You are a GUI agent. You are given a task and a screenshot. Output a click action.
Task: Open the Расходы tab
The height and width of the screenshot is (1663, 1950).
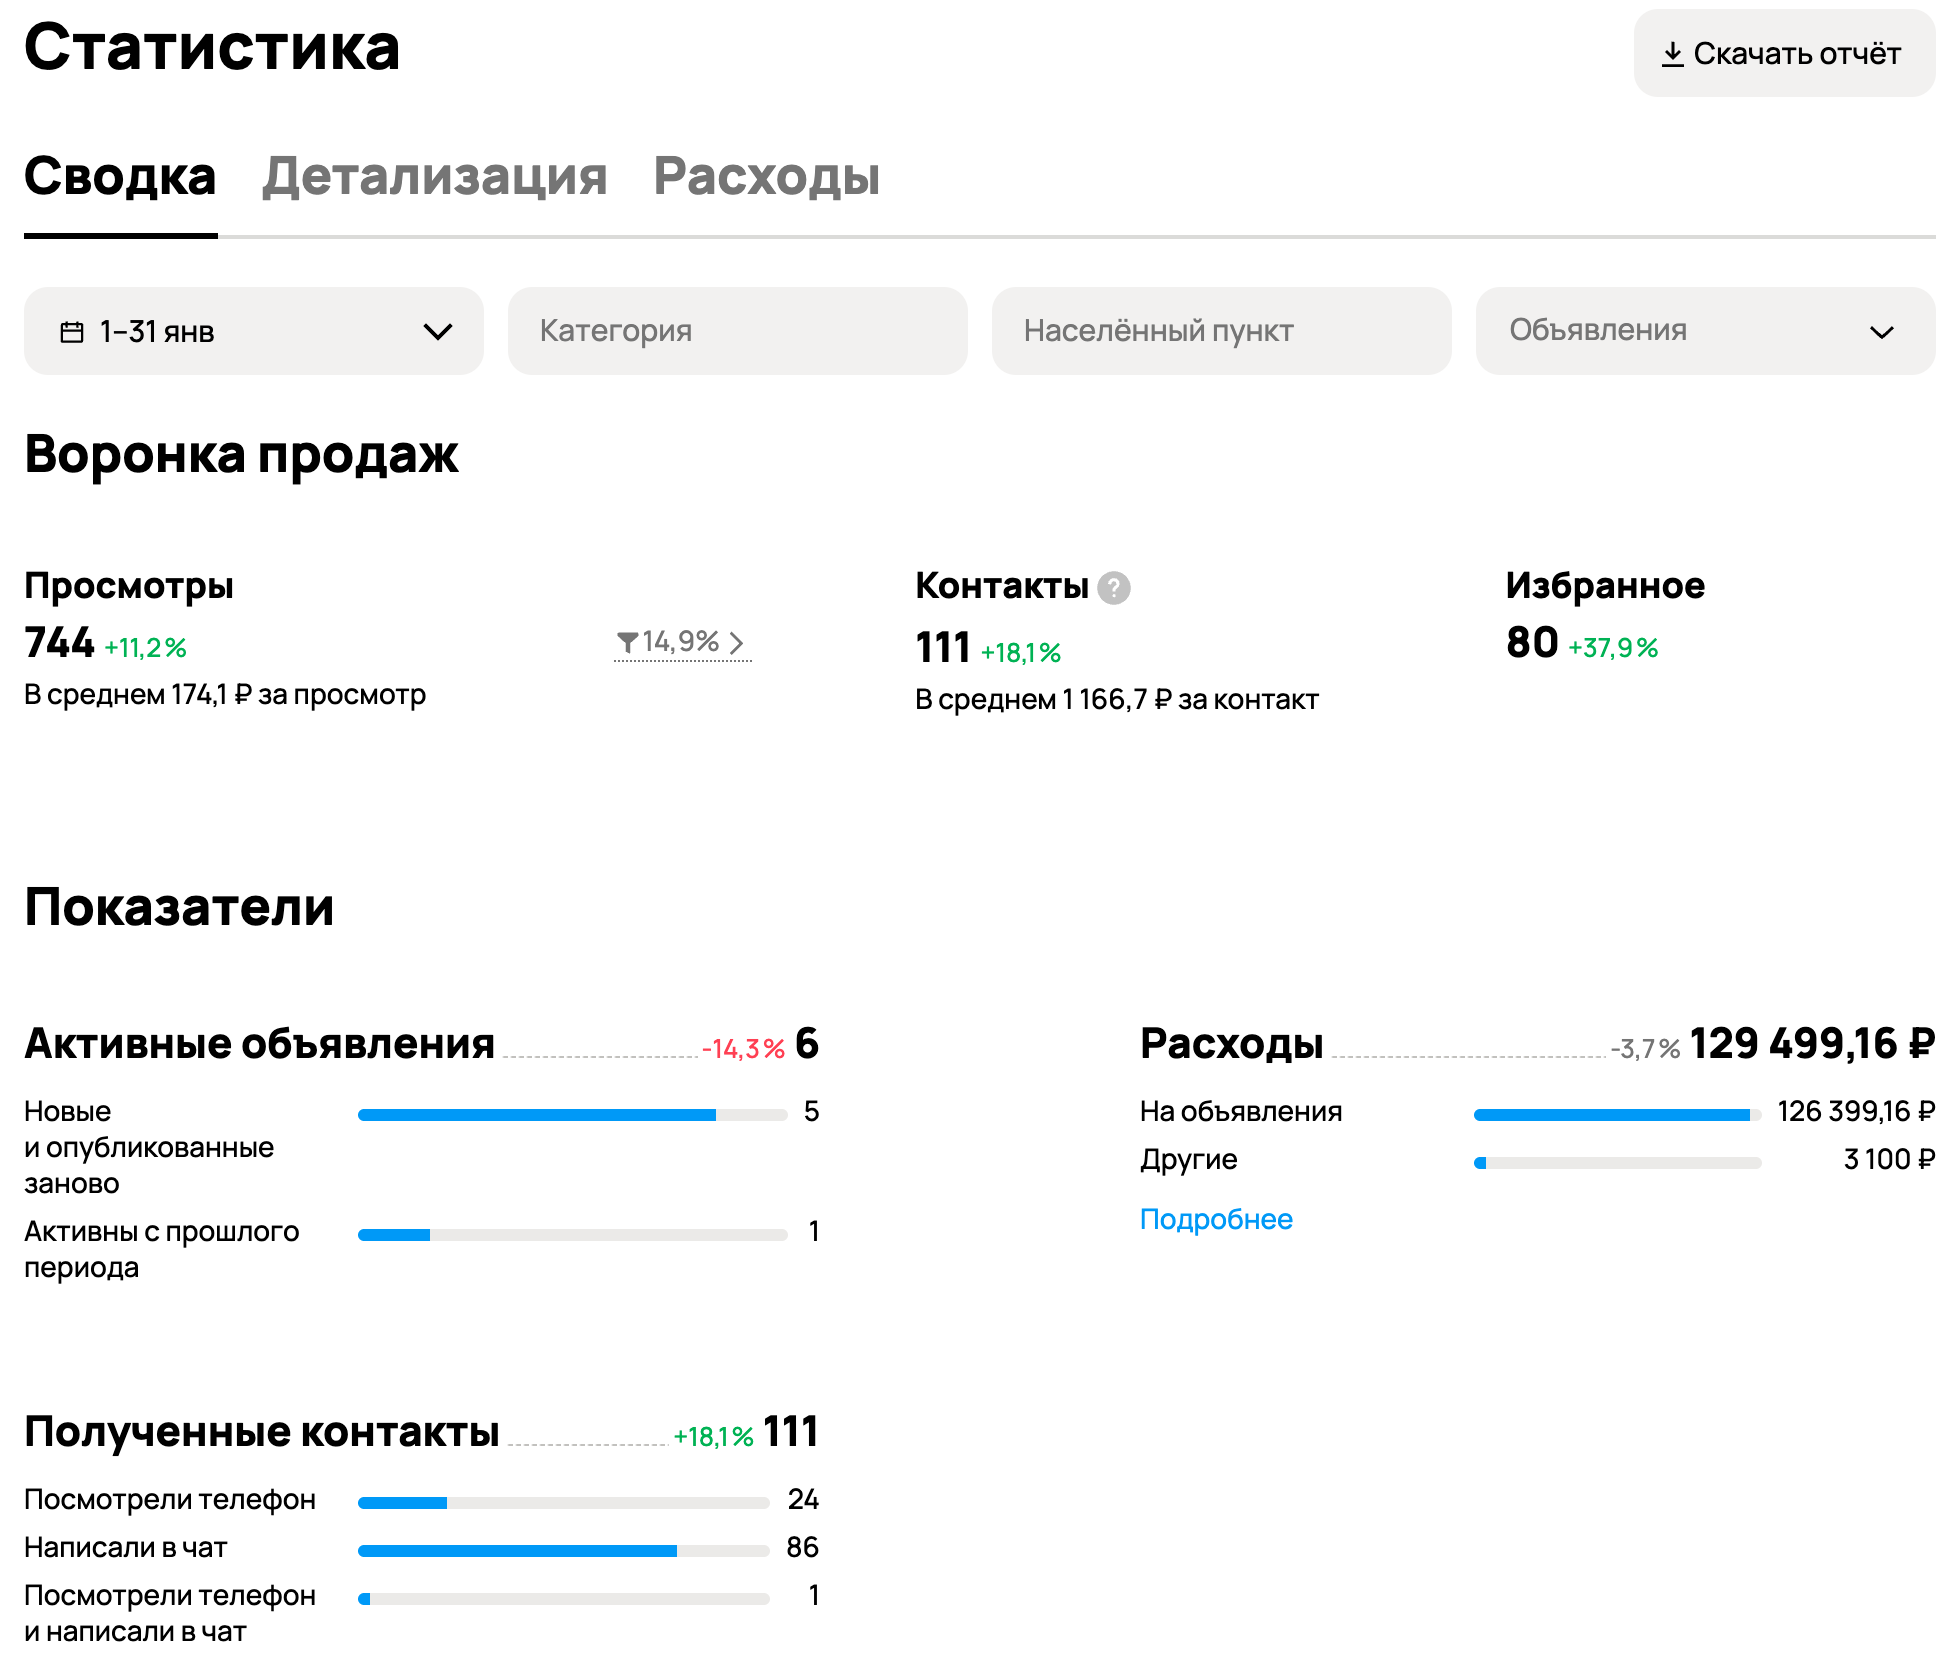(x=766, y=177)
